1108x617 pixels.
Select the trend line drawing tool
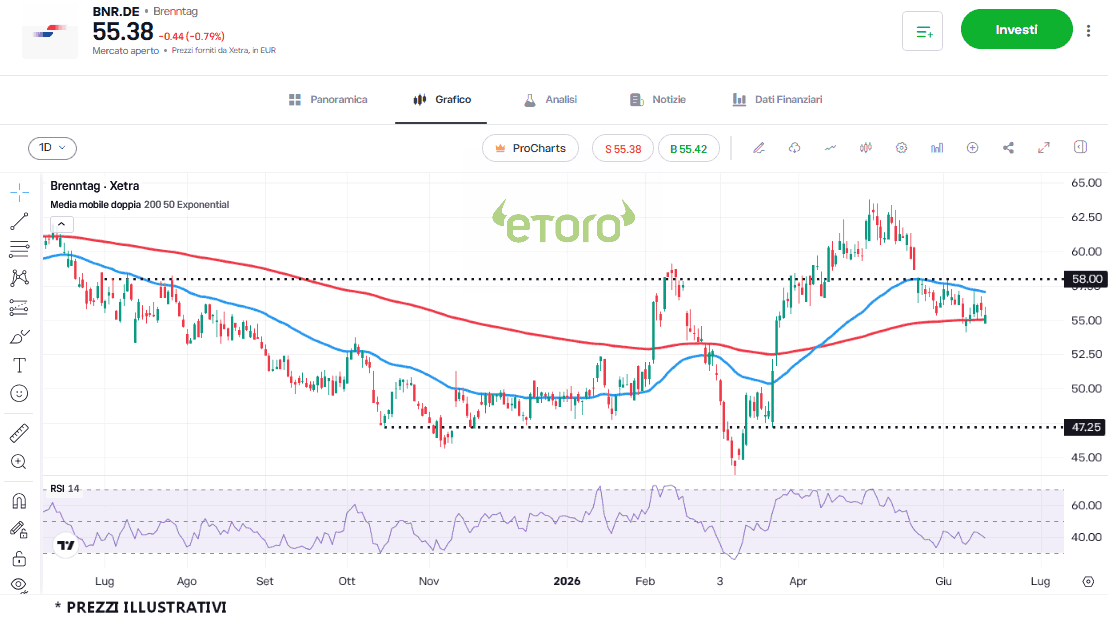pyautogui.click(x=19, y=221)
